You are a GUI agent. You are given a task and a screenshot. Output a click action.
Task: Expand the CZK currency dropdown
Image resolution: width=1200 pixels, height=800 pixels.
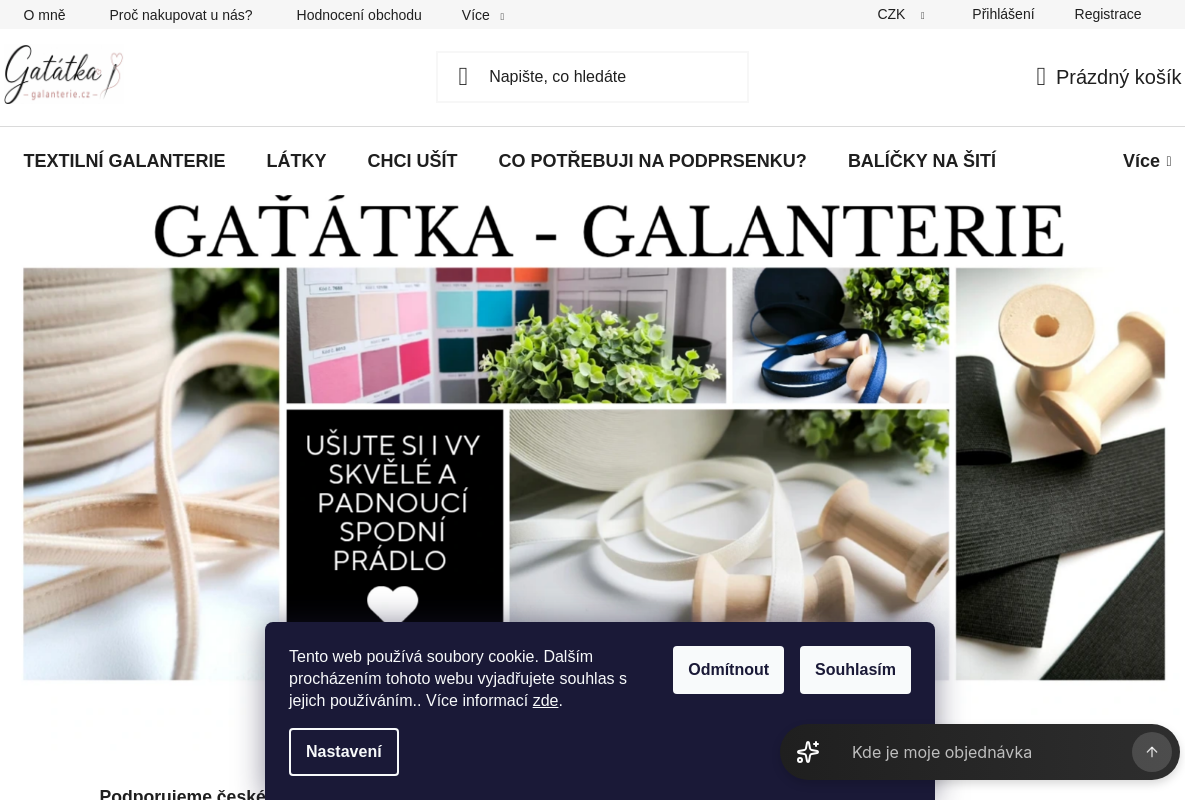pyautogui.click(x=901, y=14)
